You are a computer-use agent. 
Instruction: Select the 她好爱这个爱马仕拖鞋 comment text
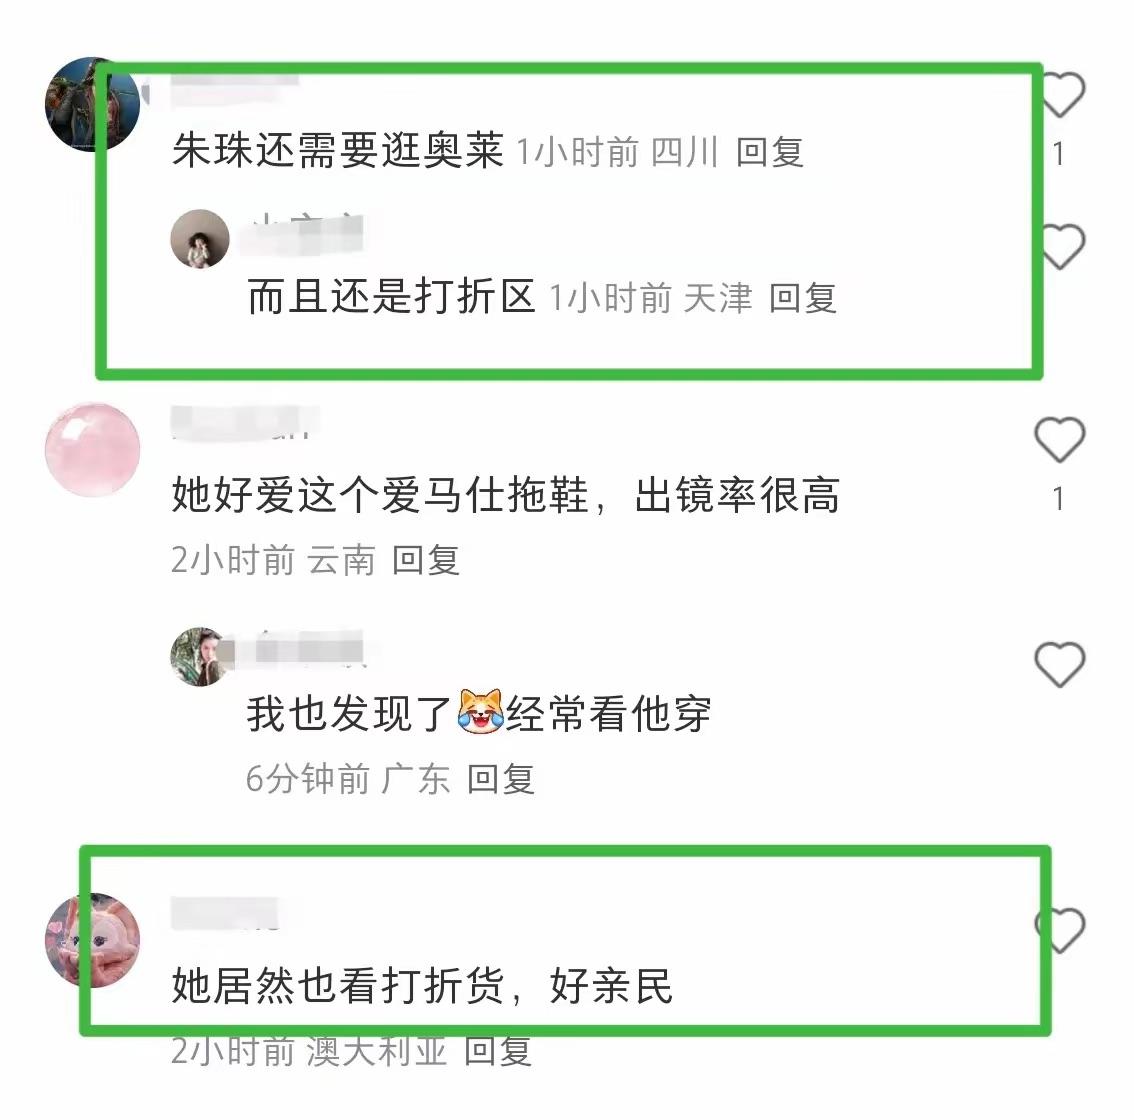coord(506,495)
